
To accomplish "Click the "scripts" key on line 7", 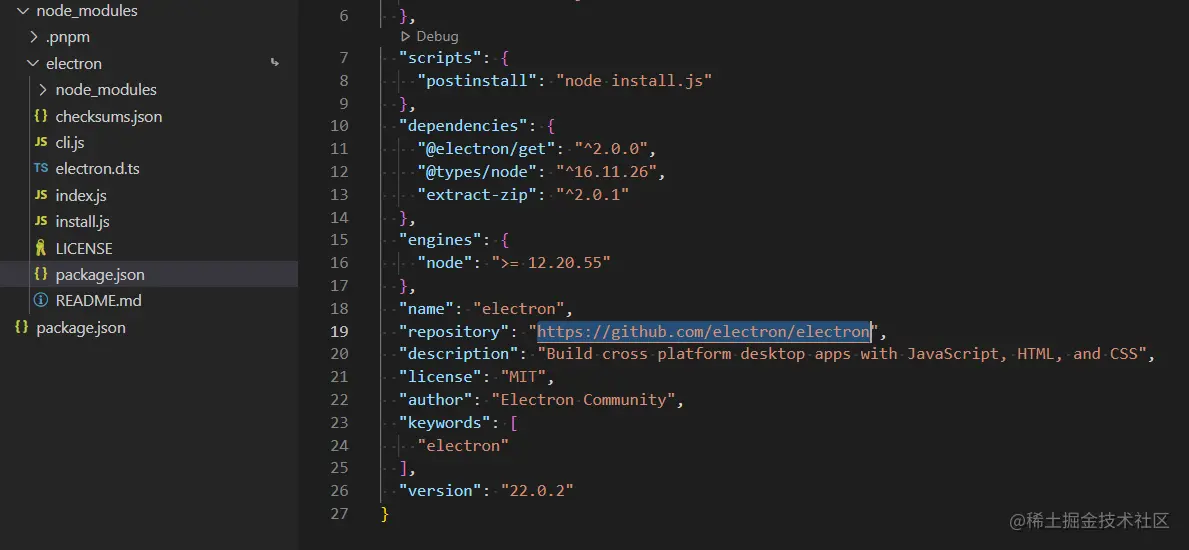I will point(441,58).
